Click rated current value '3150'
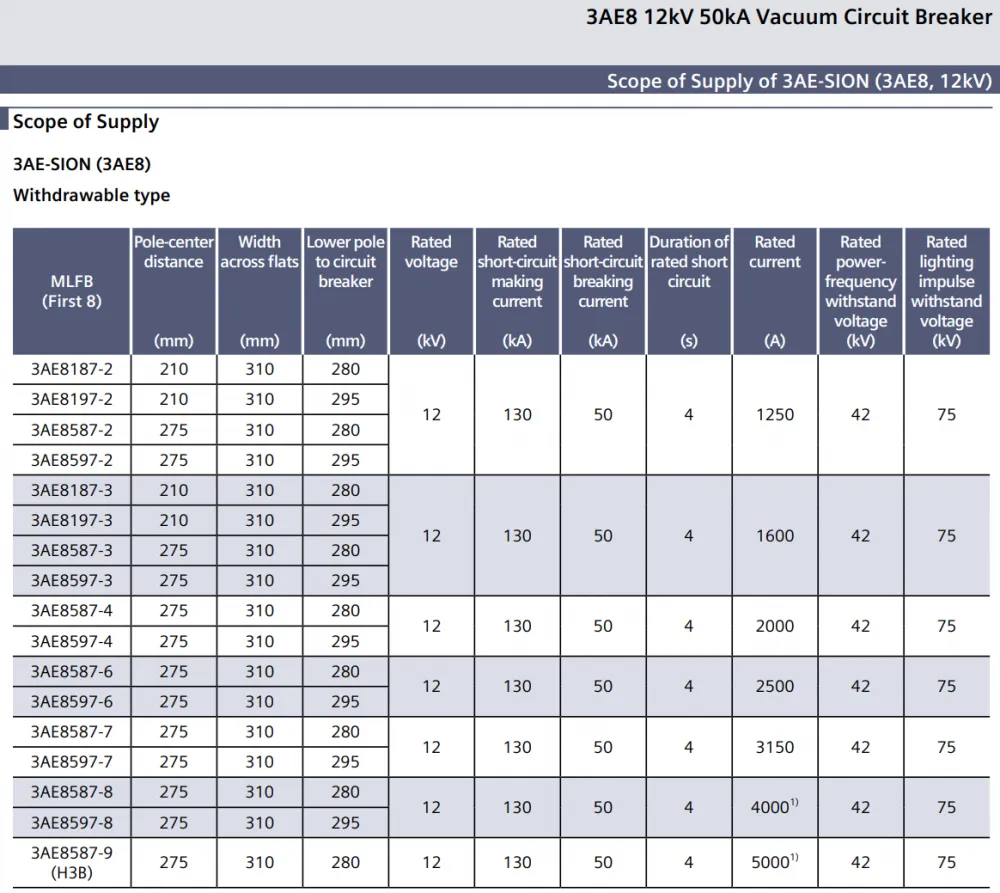1000x893 pixels. (775, 747)
